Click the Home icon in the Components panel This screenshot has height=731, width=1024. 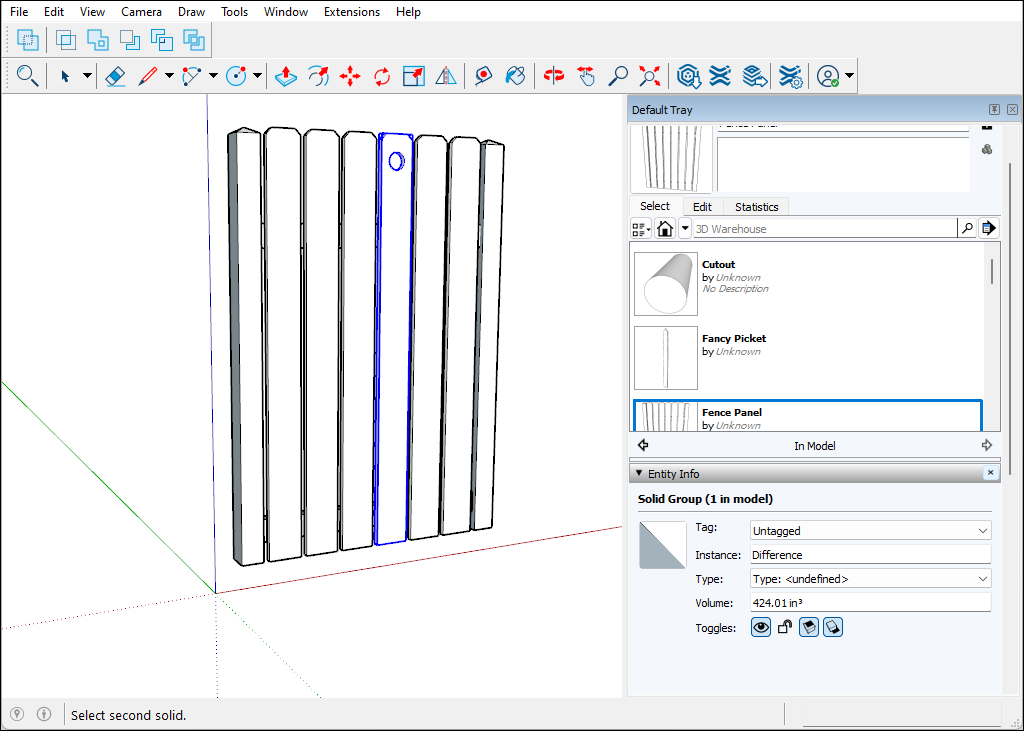click(665, 228)
